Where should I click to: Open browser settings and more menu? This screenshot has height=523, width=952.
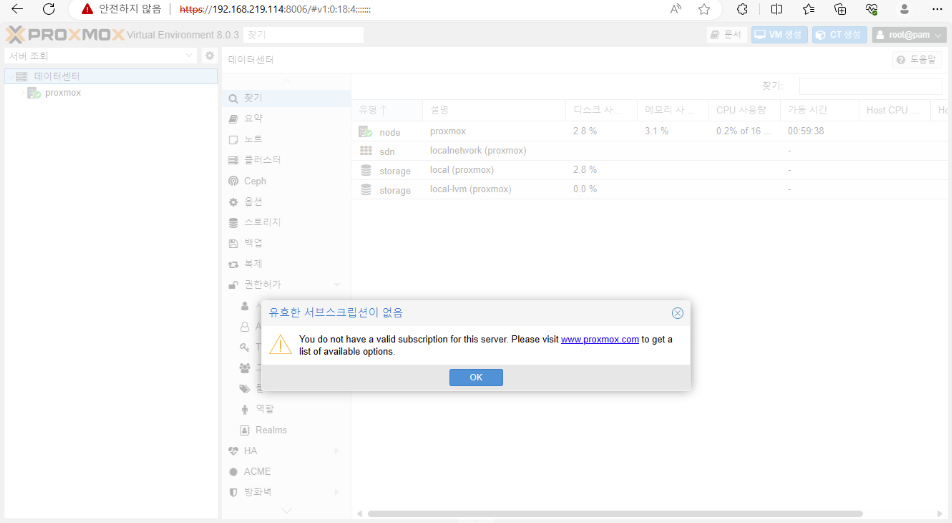(937, 9)
